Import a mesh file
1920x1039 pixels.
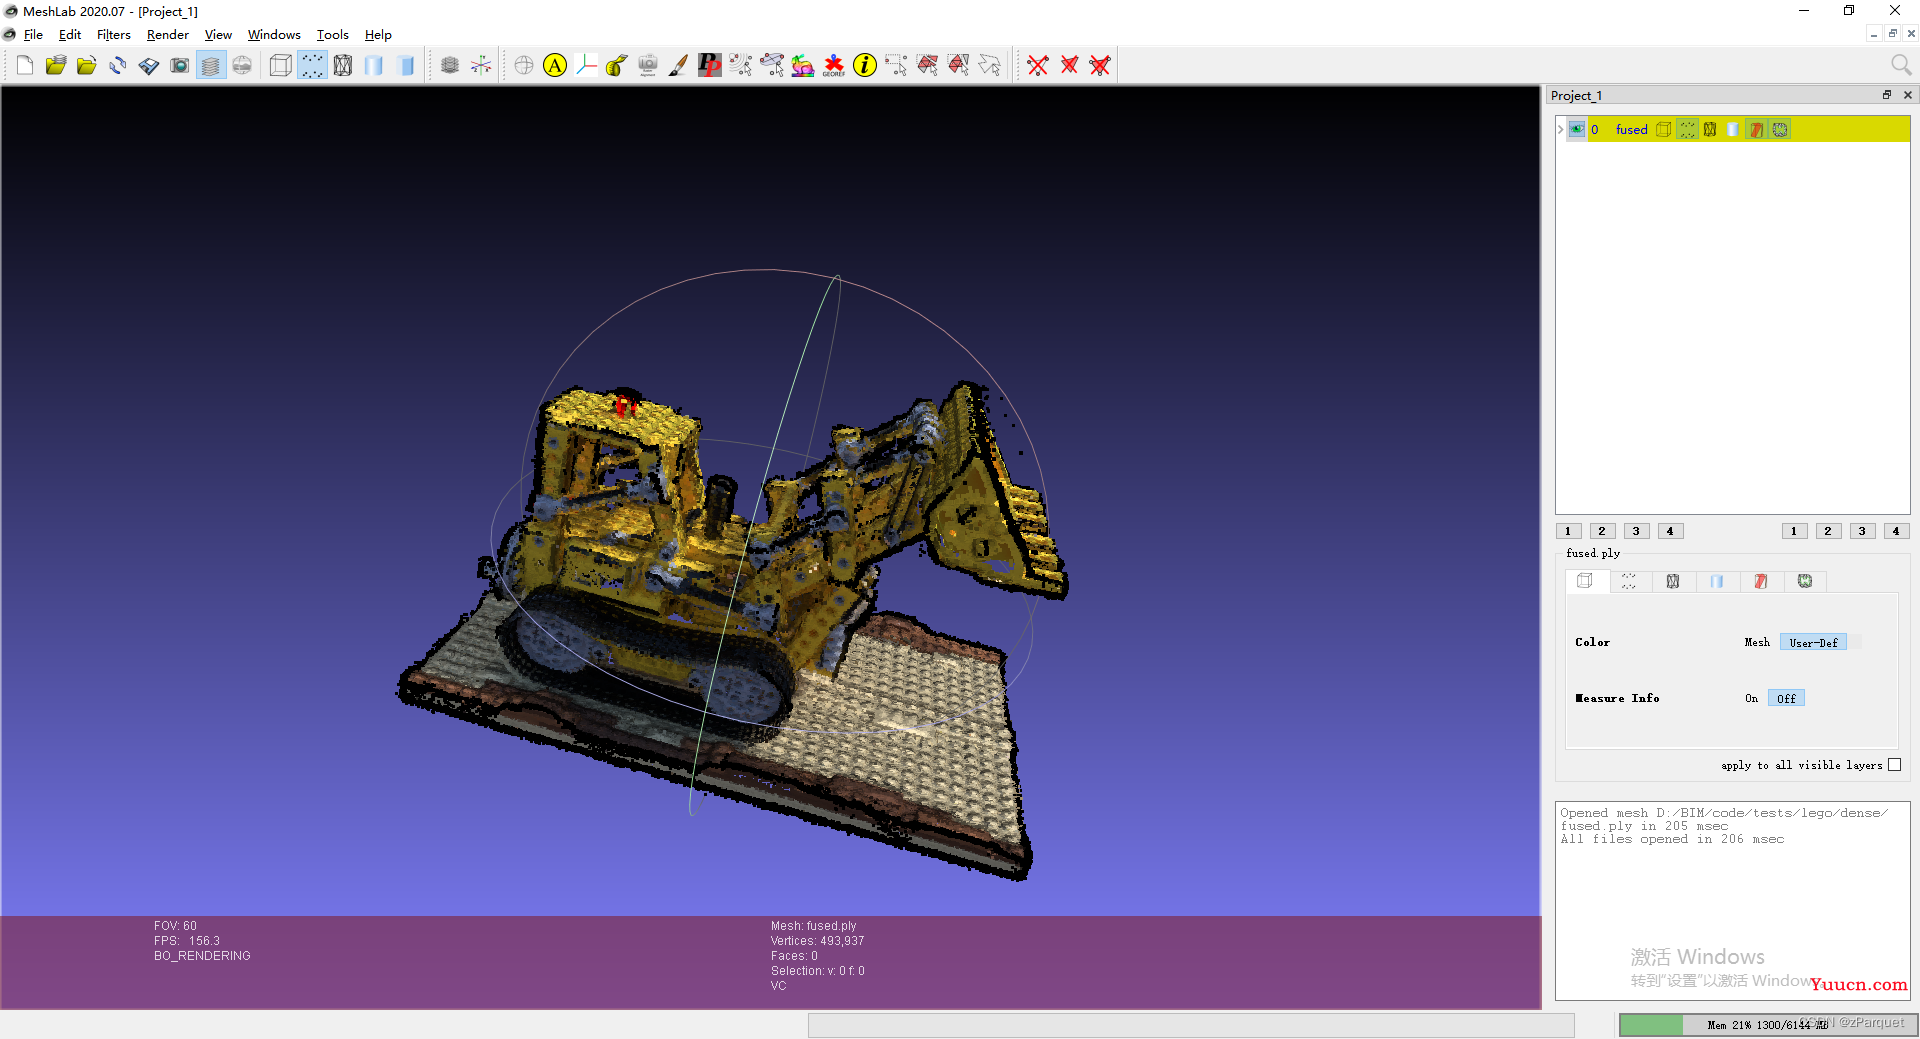pos(87,66)
